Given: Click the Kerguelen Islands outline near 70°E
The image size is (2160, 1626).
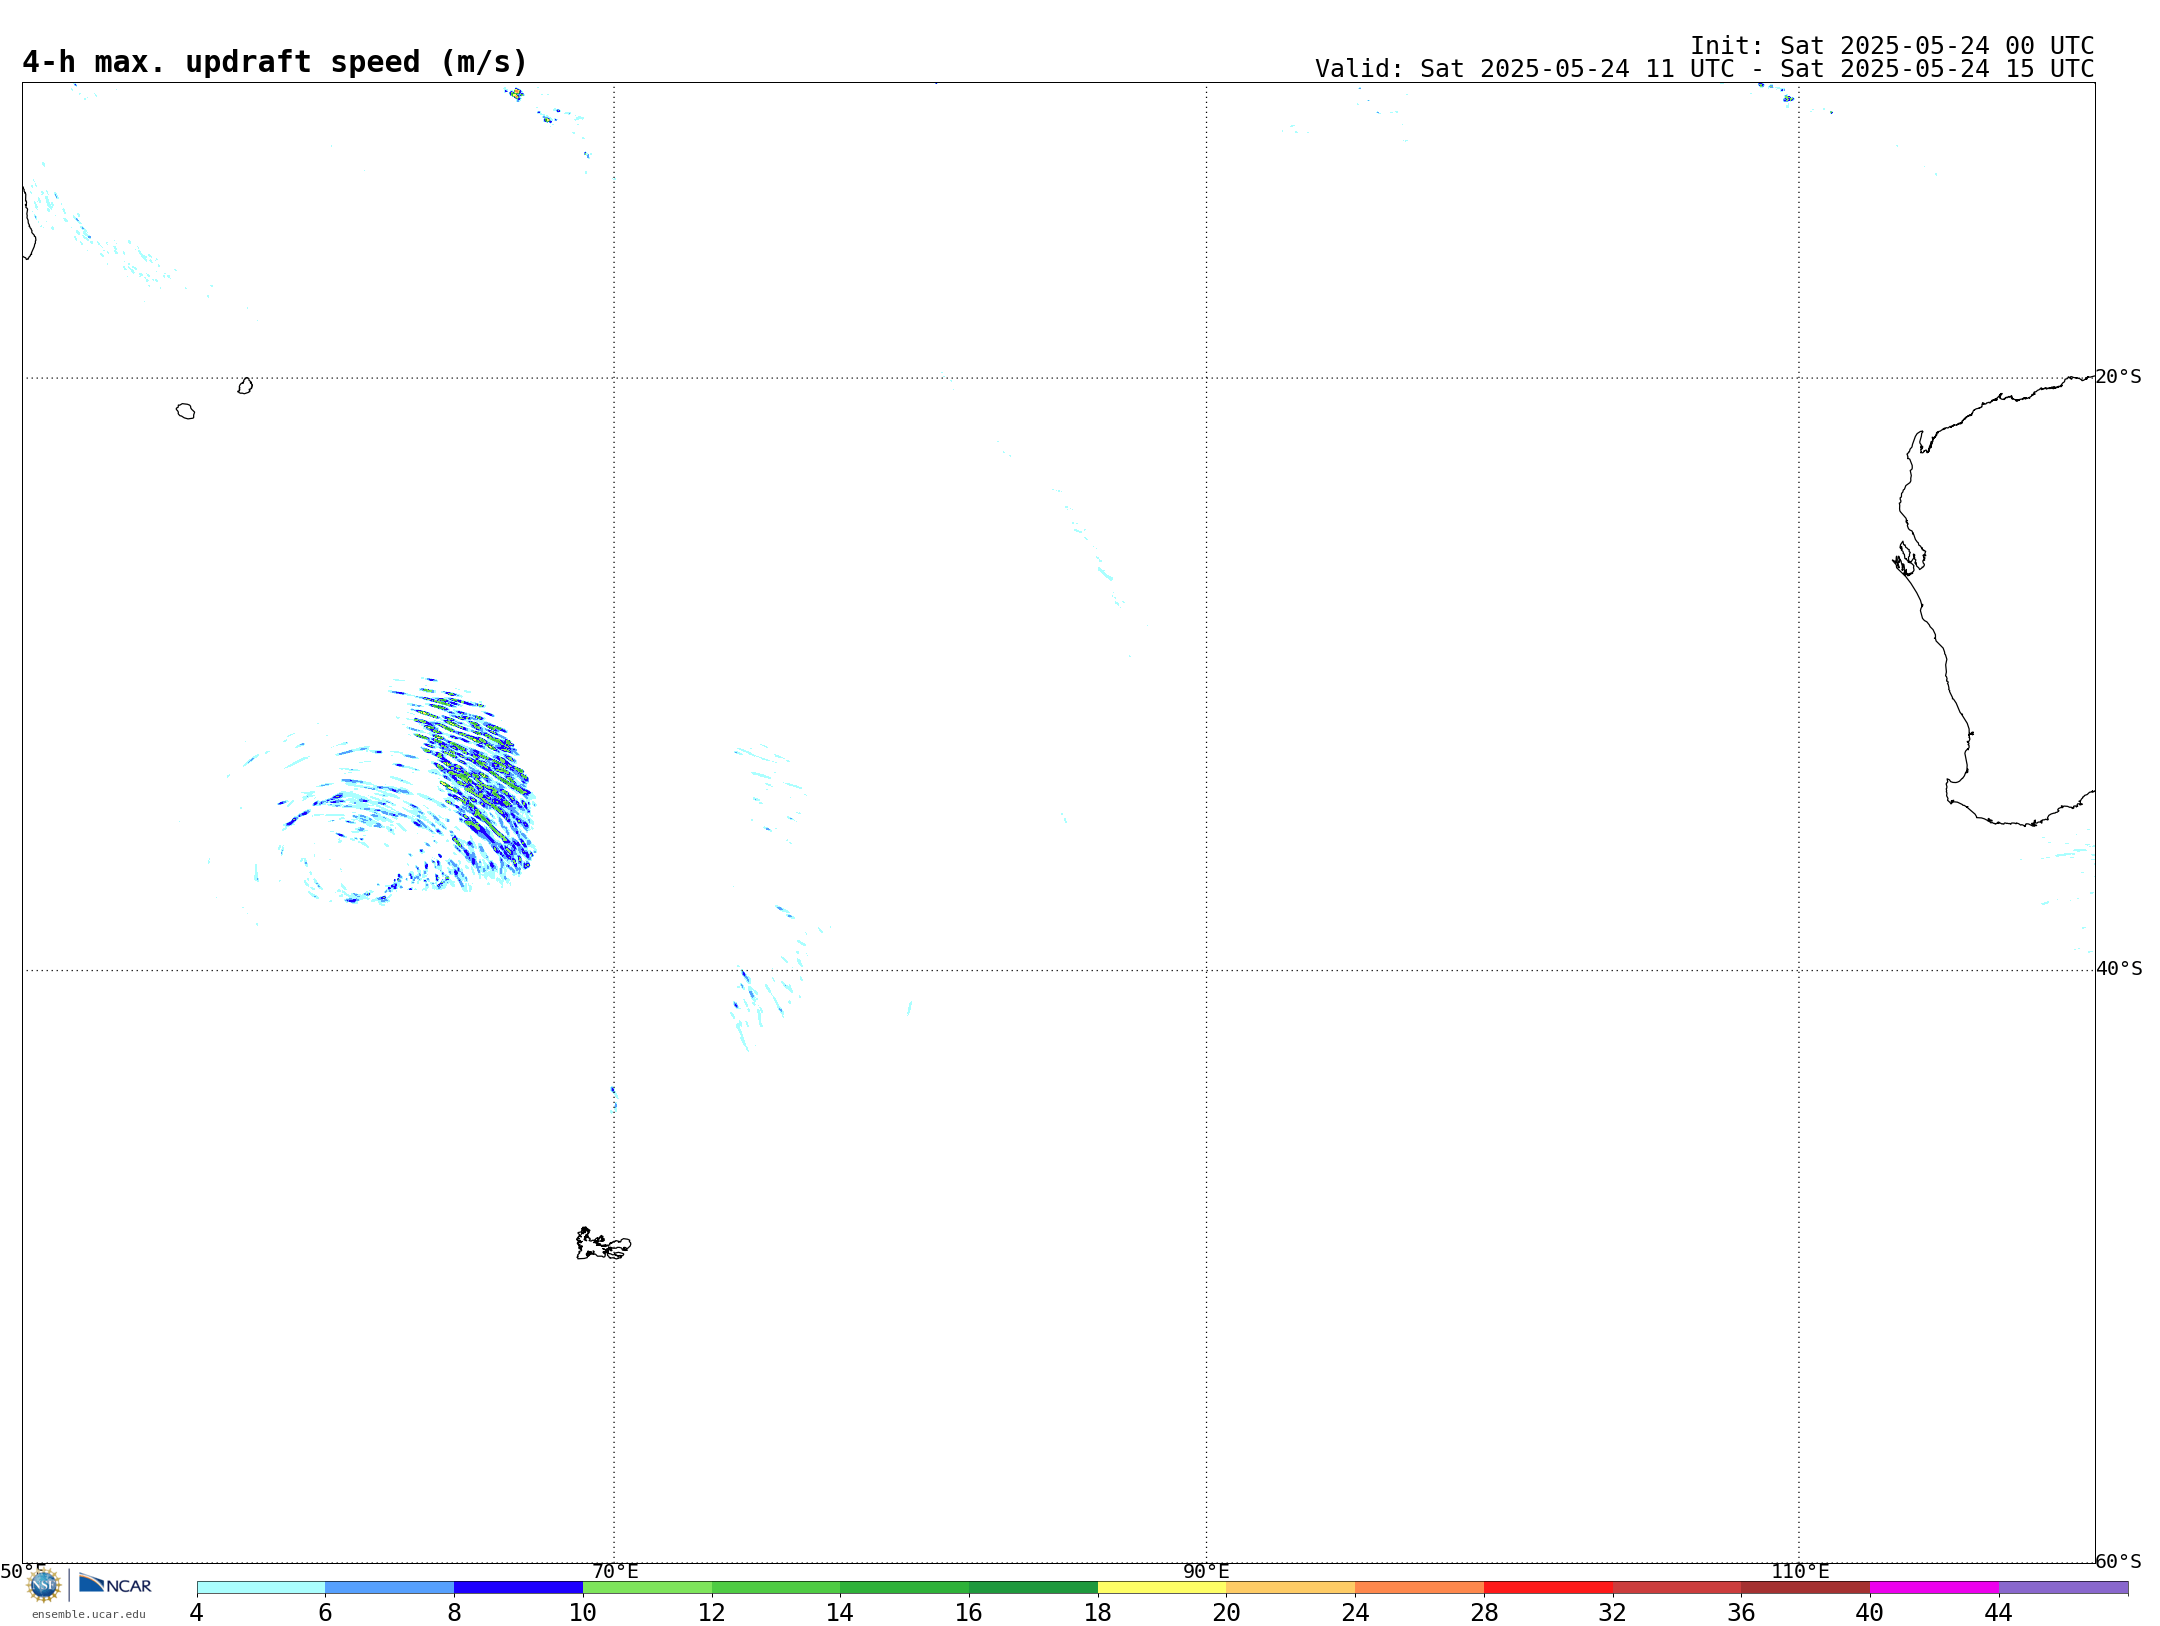Looking at the screenshot, I should click(x=603, y=1244).
